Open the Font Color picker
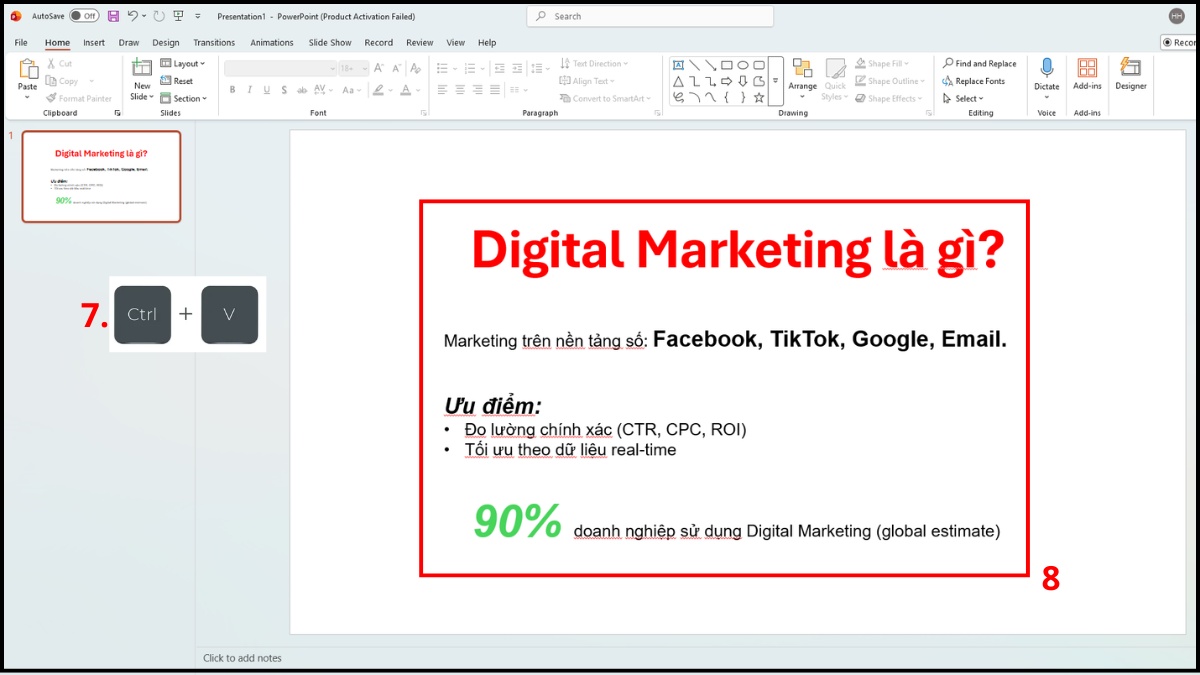Image resolution: width=1200 pixels, height=675 pixels. tap(406, 89)
